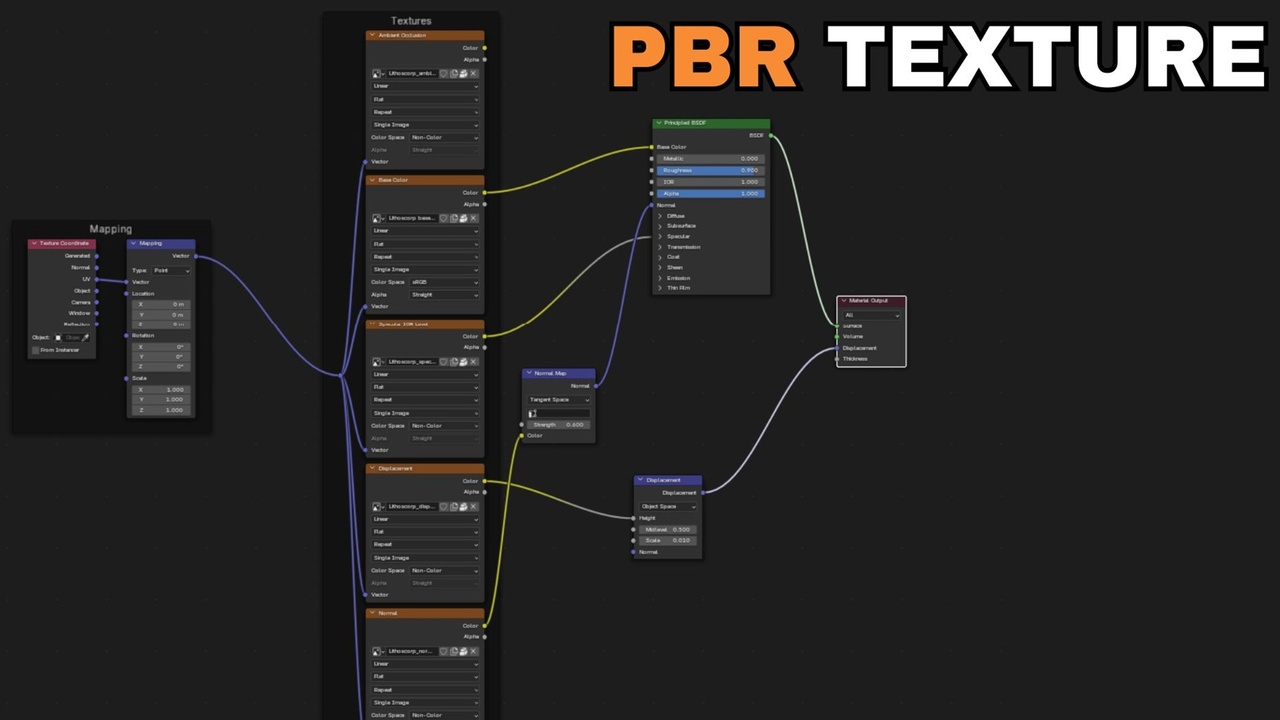This screenshot has height=720, width=1280.
Task: Open the All target dropdown in Material Output
Action: click(871, 315)
